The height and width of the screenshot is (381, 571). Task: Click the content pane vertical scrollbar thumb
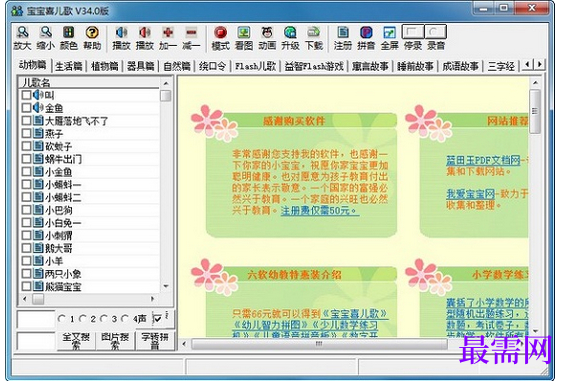[535, 111]
